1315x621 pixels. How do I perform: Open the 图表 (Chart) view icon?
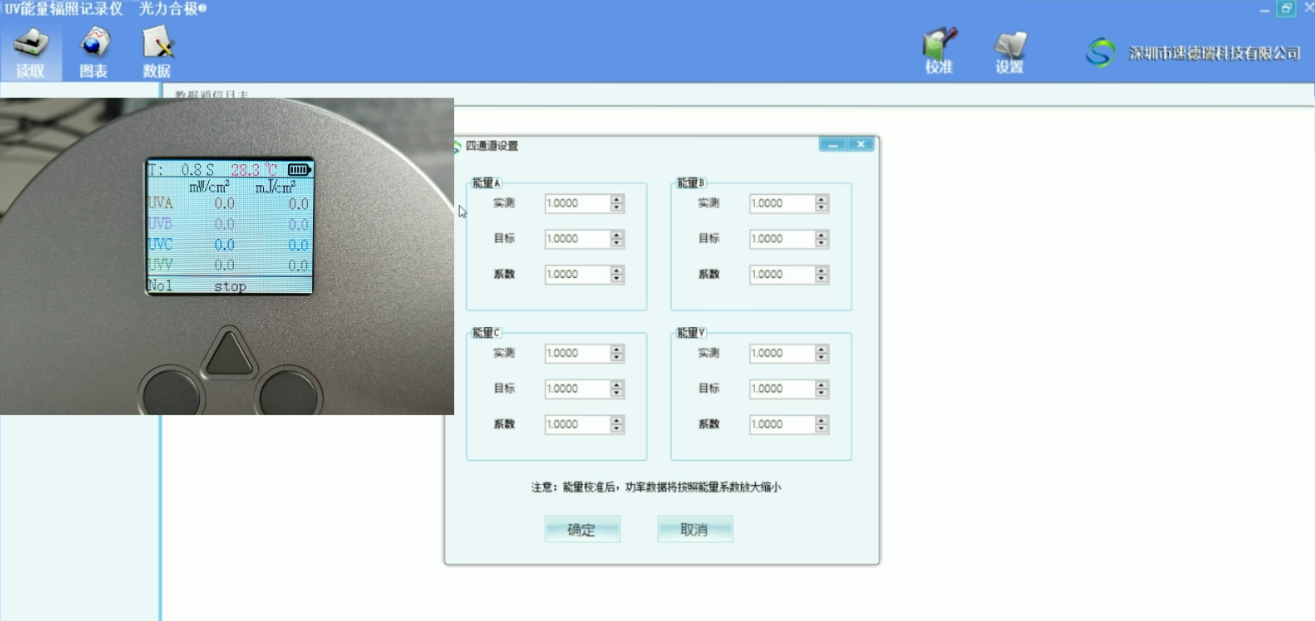(x=94, y=52)
